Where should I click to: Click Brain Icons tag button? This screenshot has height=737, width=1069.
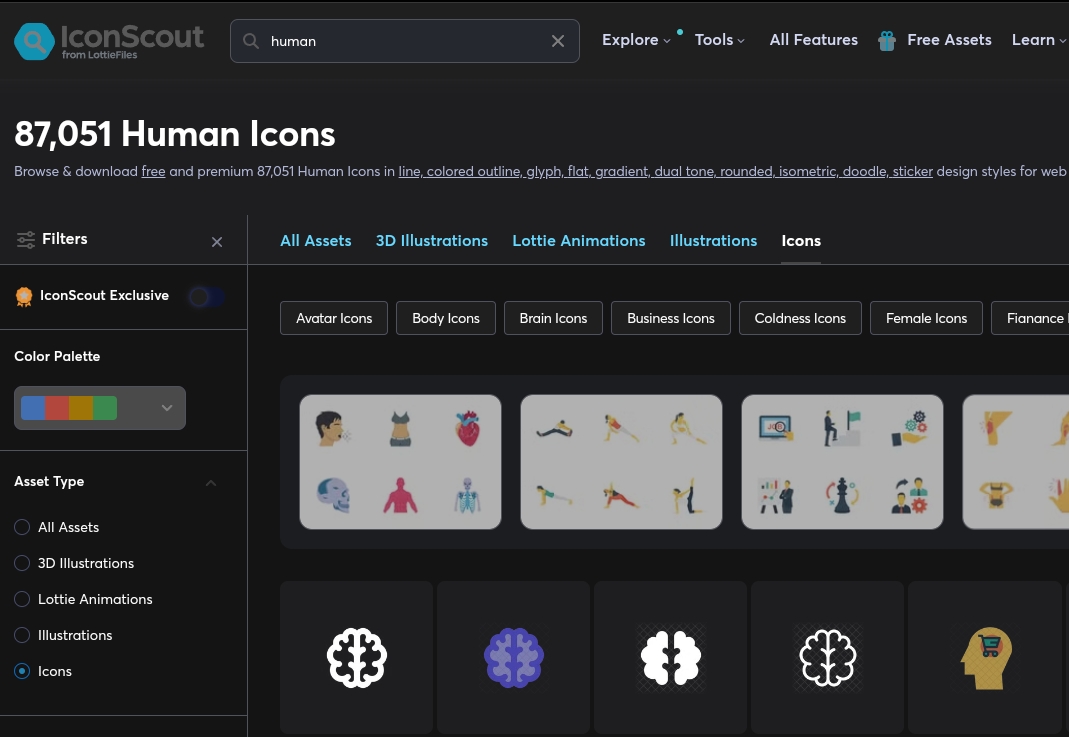point(553,318)
